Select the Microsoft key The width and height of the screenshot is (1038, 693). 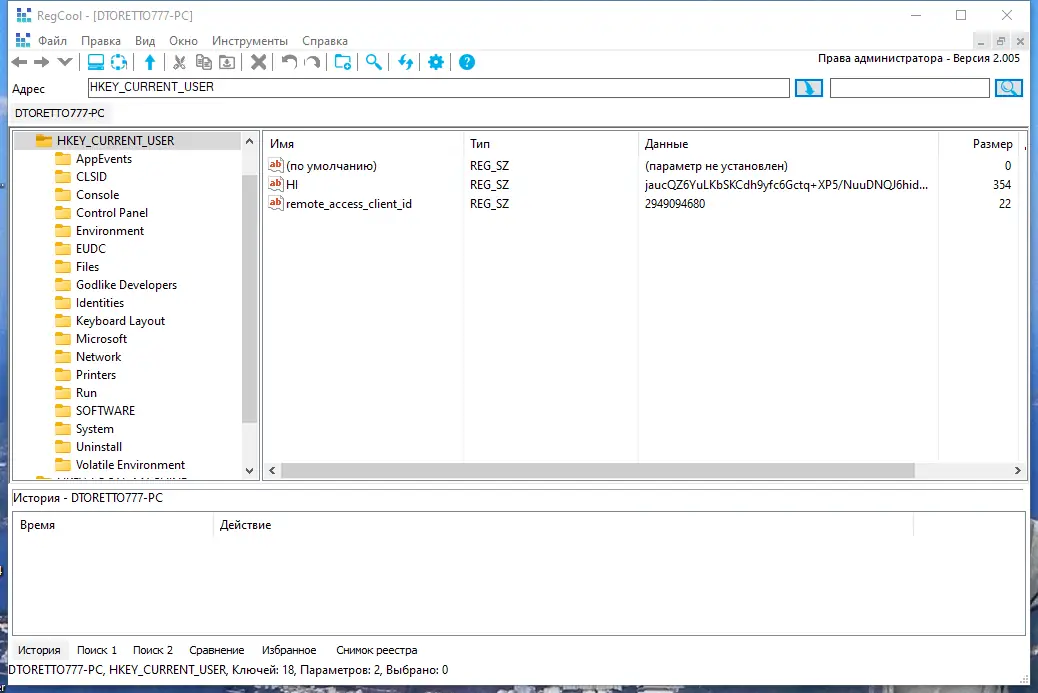pos(101,338)
